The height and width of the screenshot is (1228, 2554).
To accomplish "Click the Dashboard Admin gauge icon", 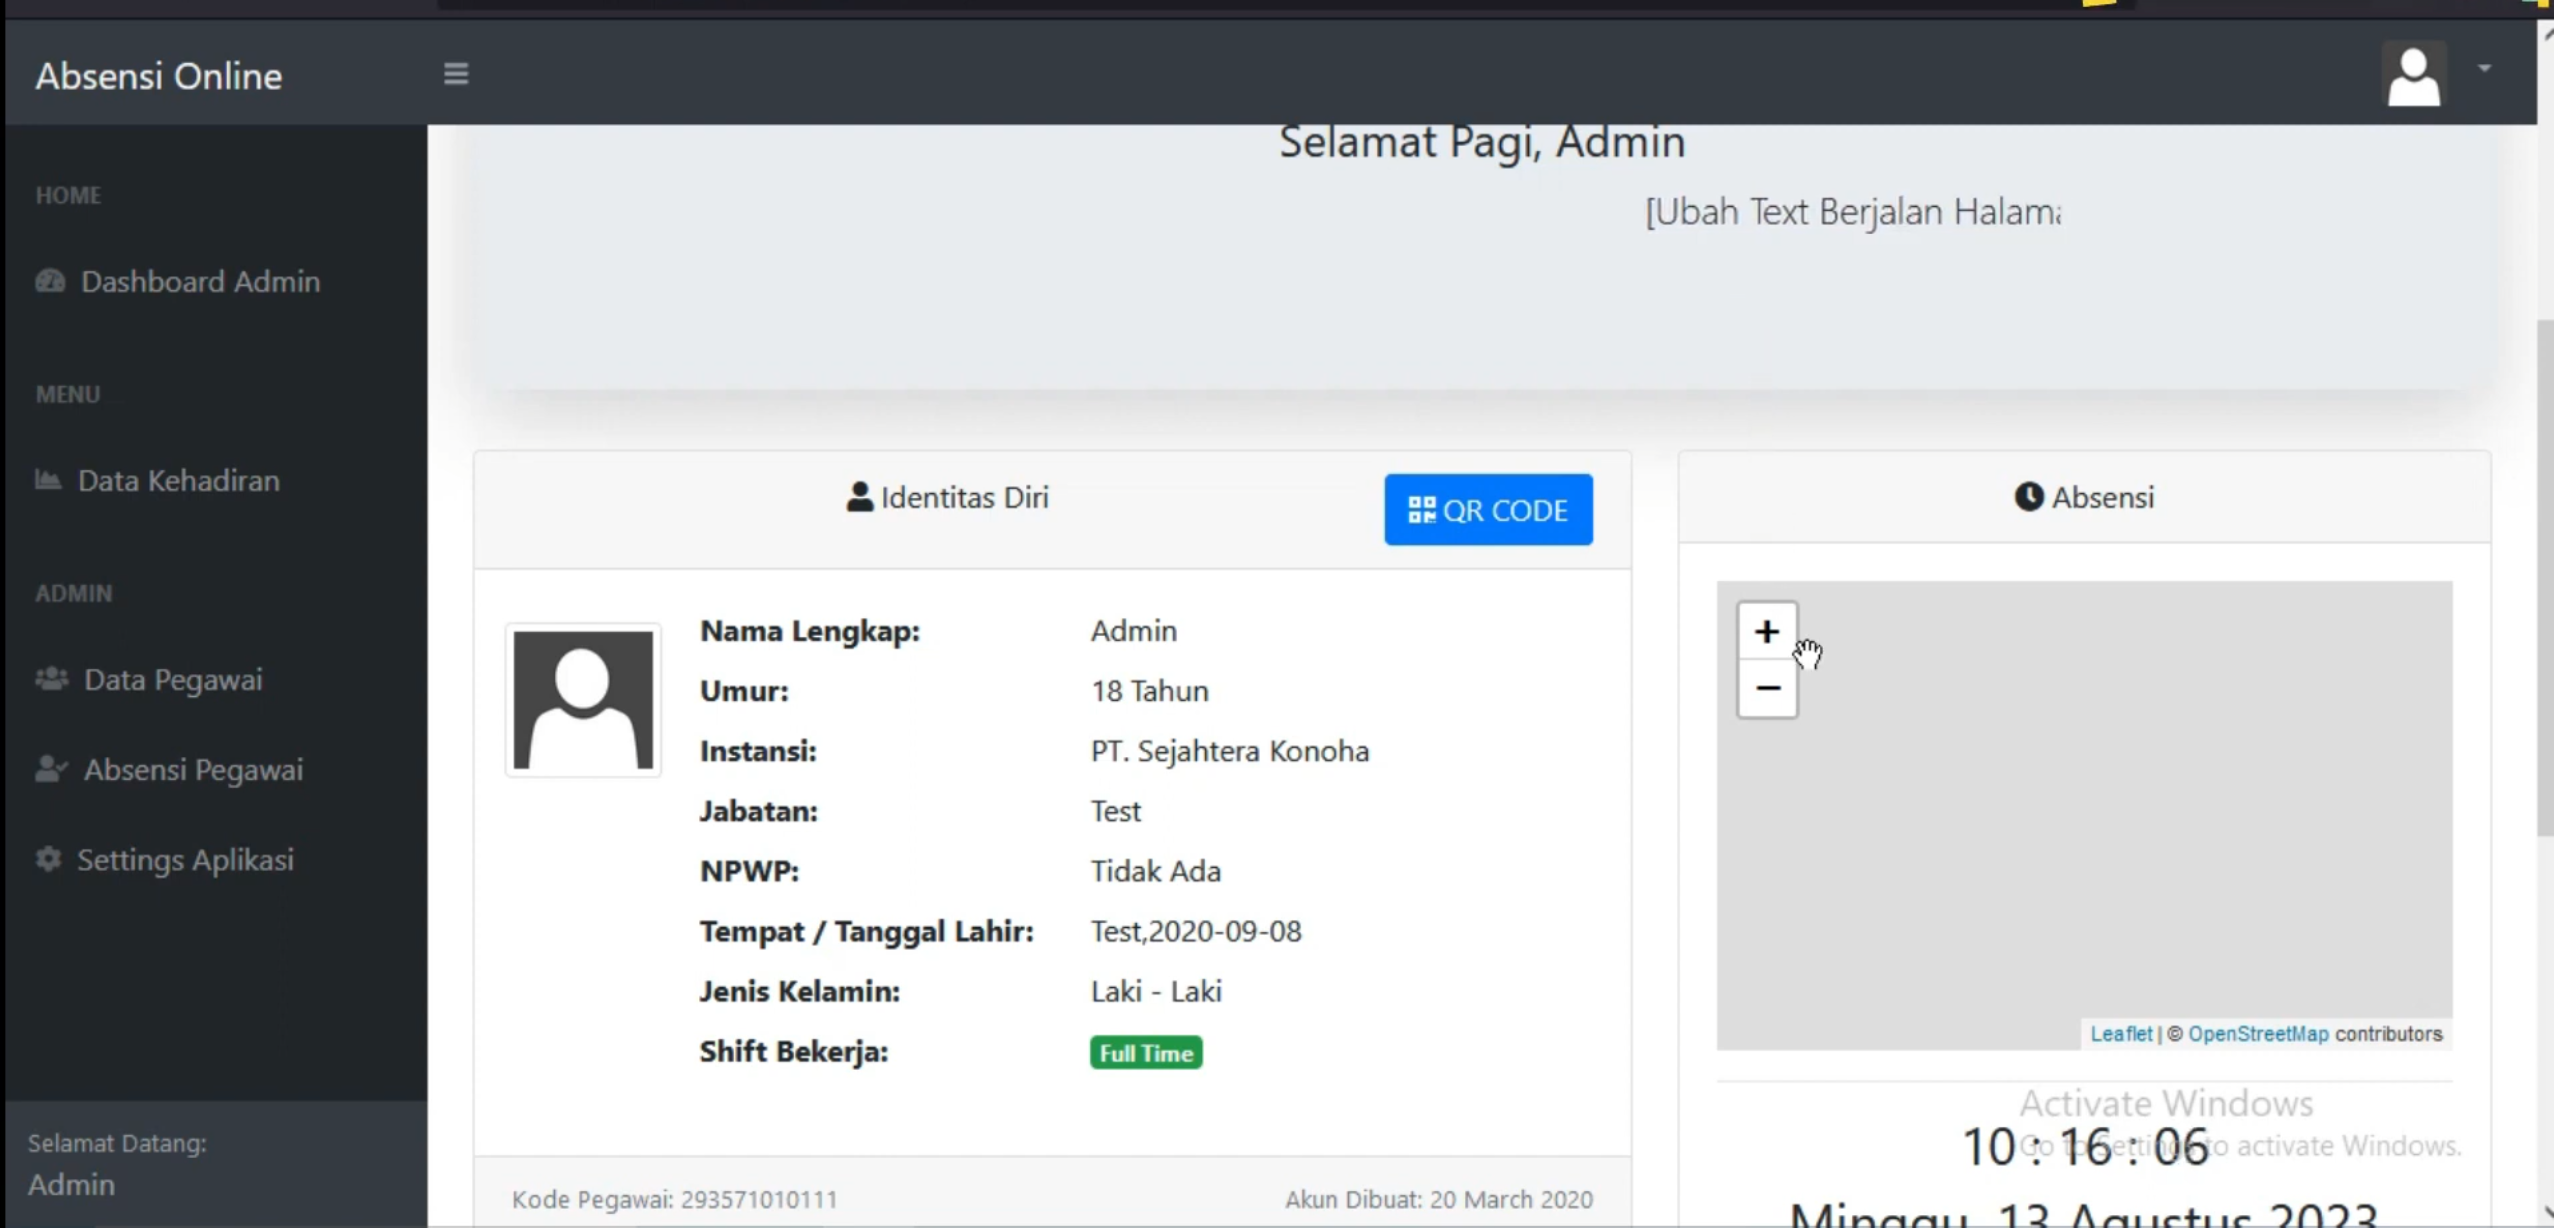I will 50,281.
